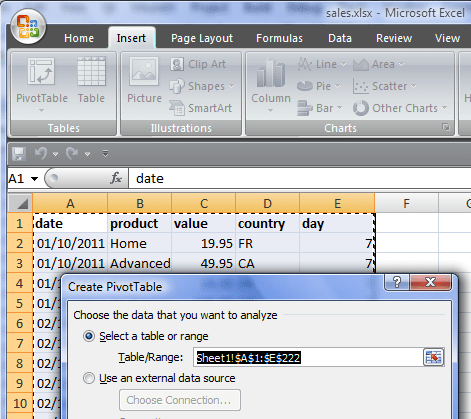Viewport: 471px width, 419px height.
Task: Click the Select All corner of the grid
Action: (20, 203)
